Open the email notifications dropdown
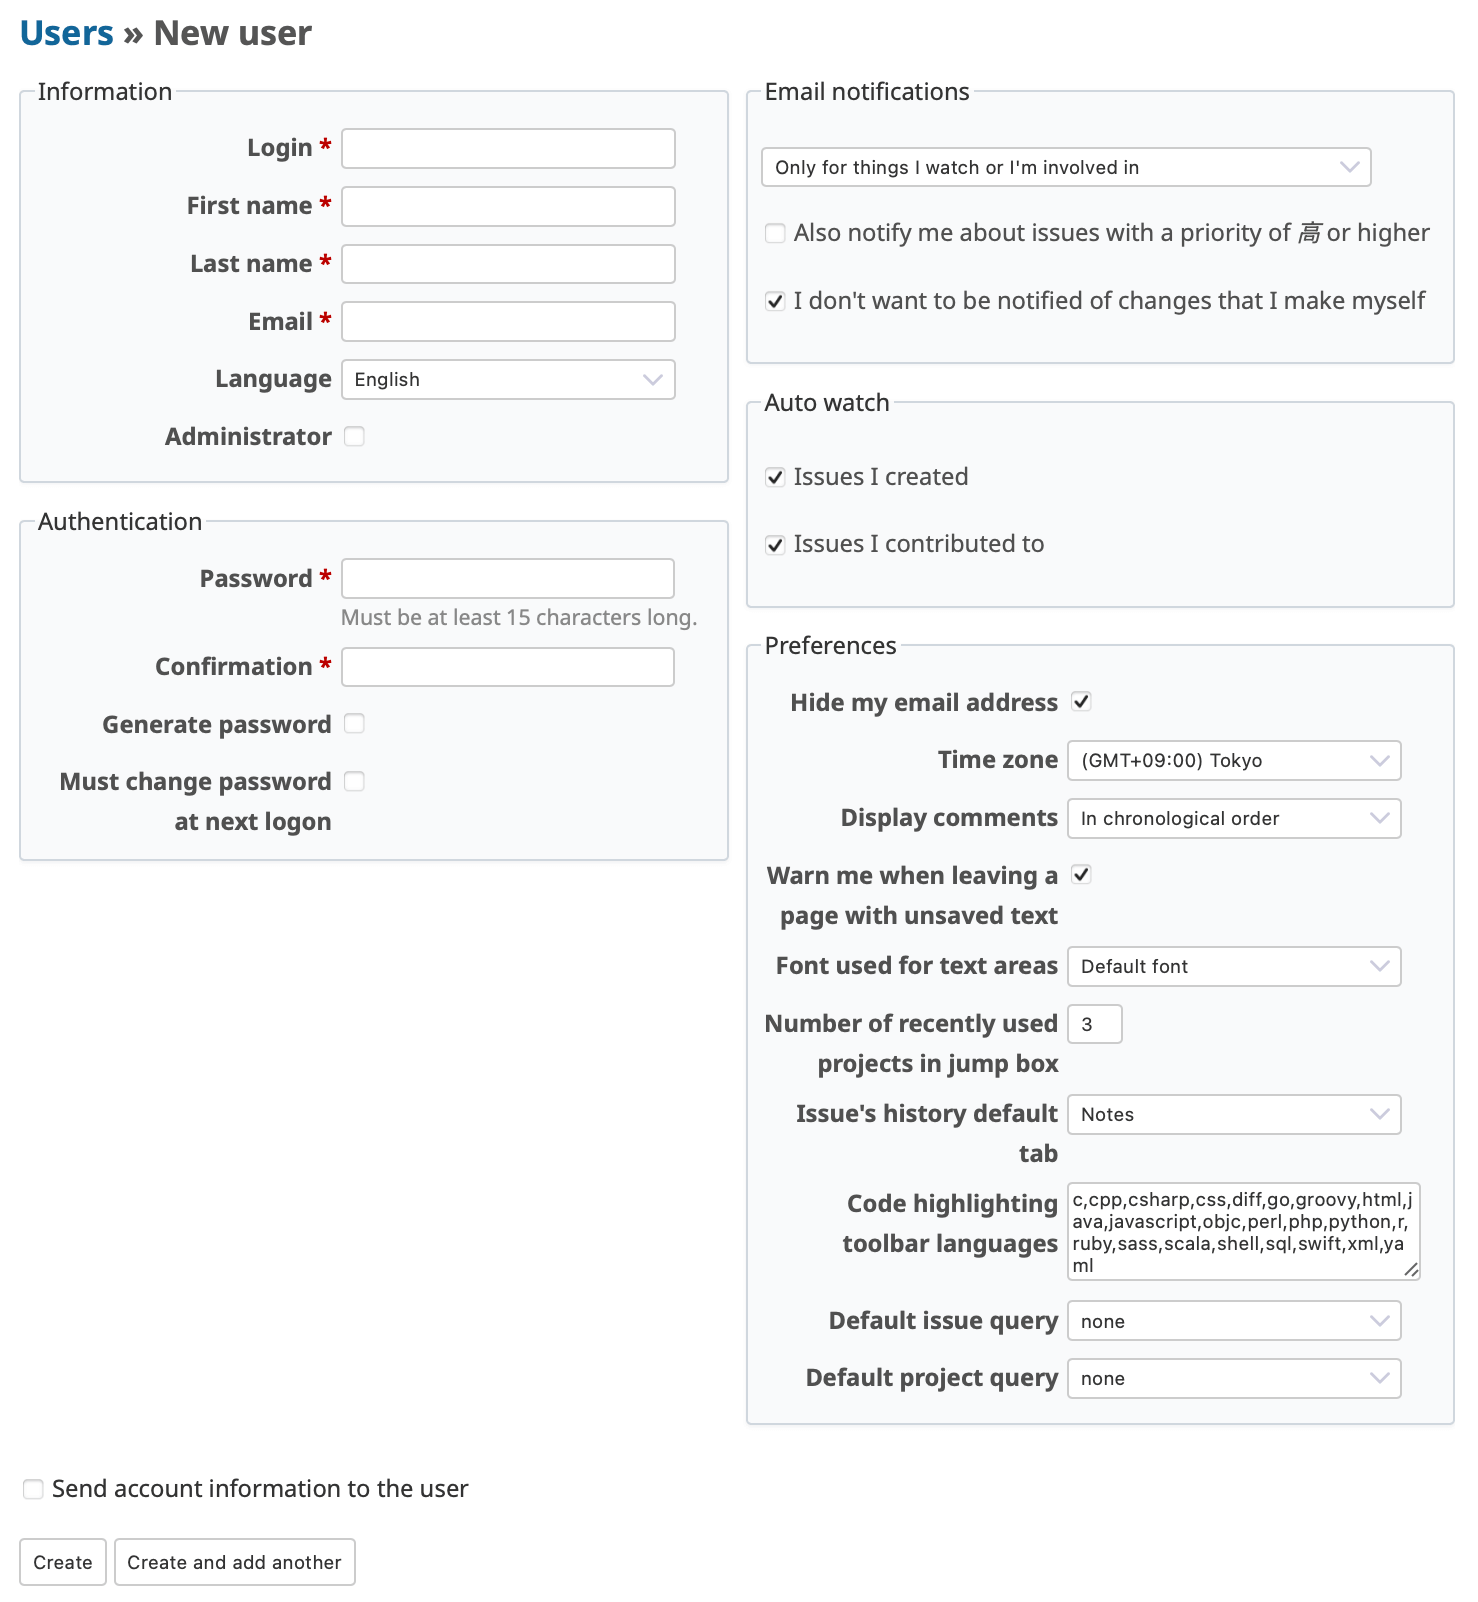 (x=1065, y=168)
